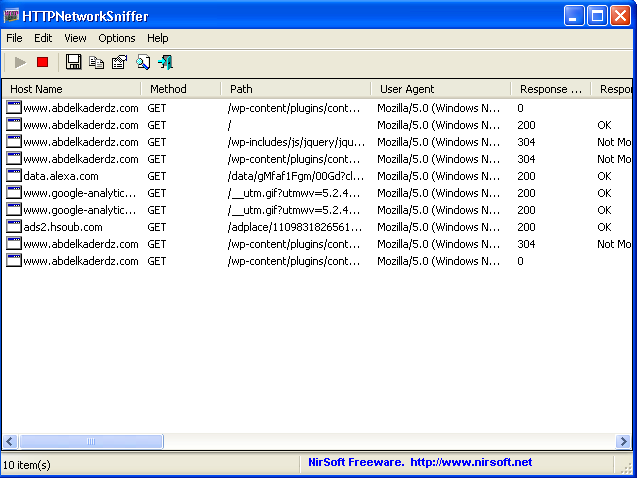
Task: Select the single slash path cell
Action: coord(230,125)
